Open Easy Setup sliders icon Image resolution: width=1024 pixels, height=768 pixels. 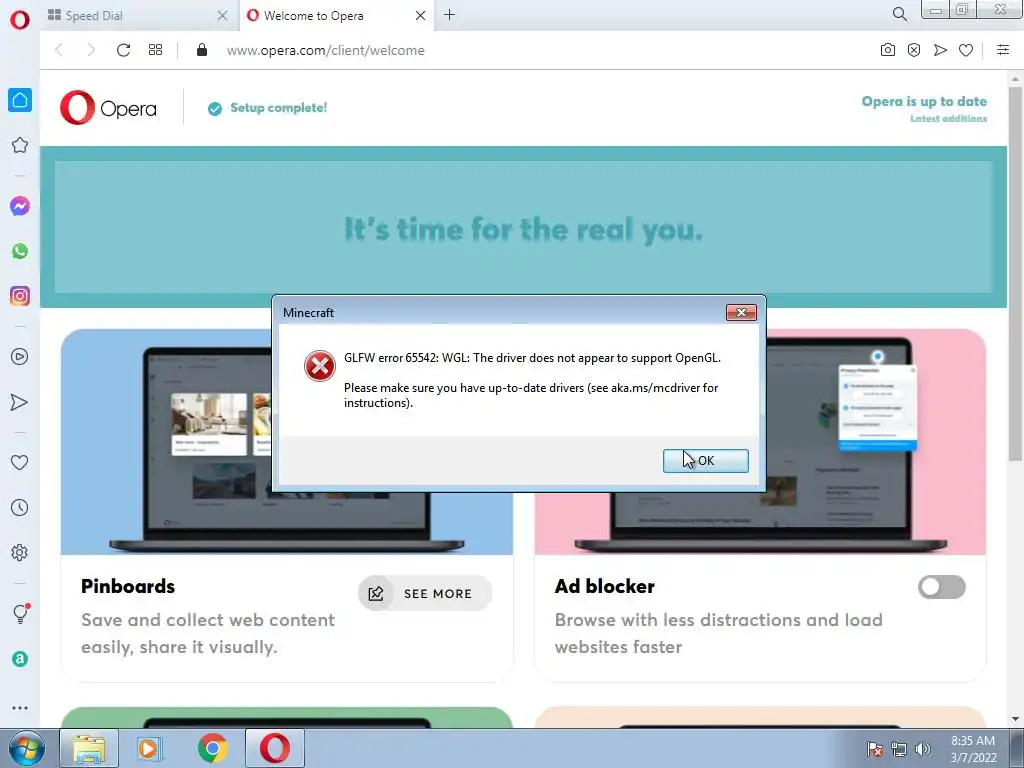(1003, 50)
